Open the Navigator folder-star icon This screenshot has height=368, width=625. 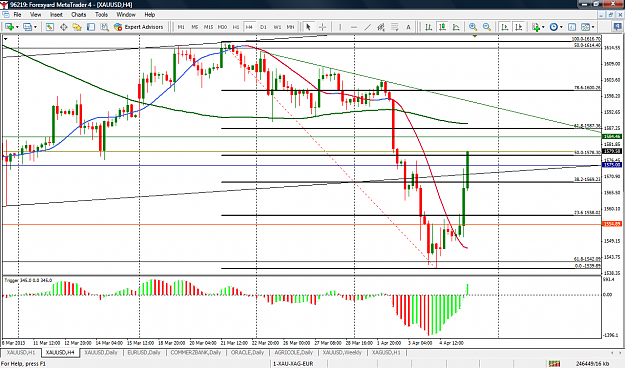tap(77, 27)
